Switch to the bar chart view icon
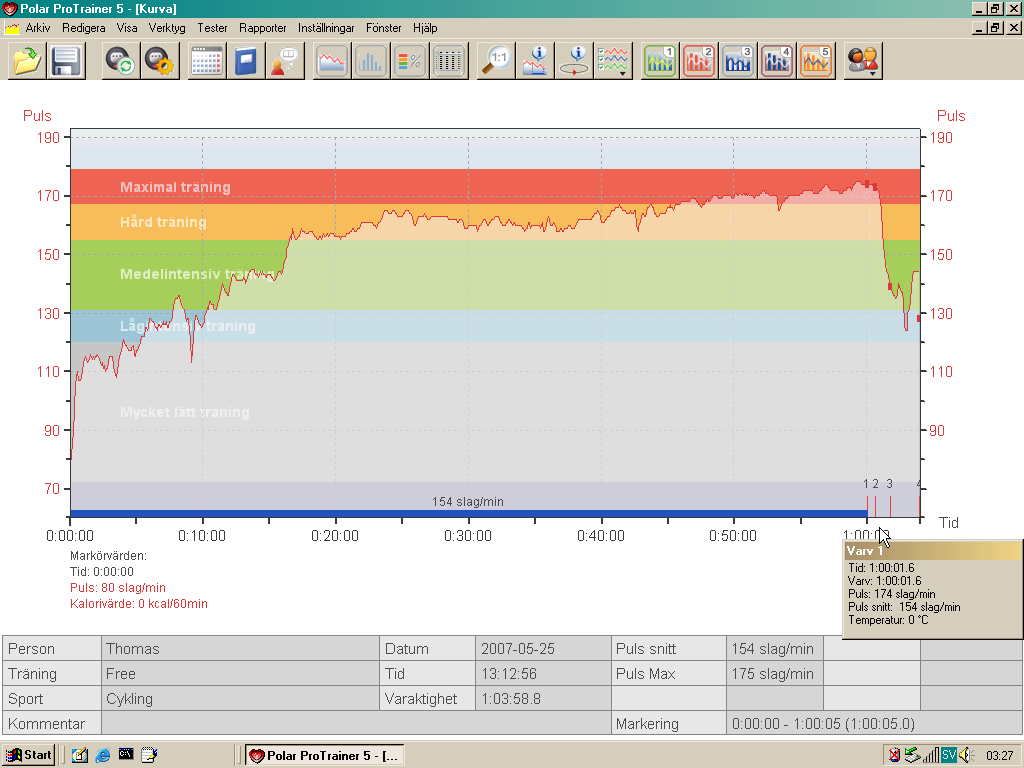Viewport: 1024px width, 768px height. (371, 61)
